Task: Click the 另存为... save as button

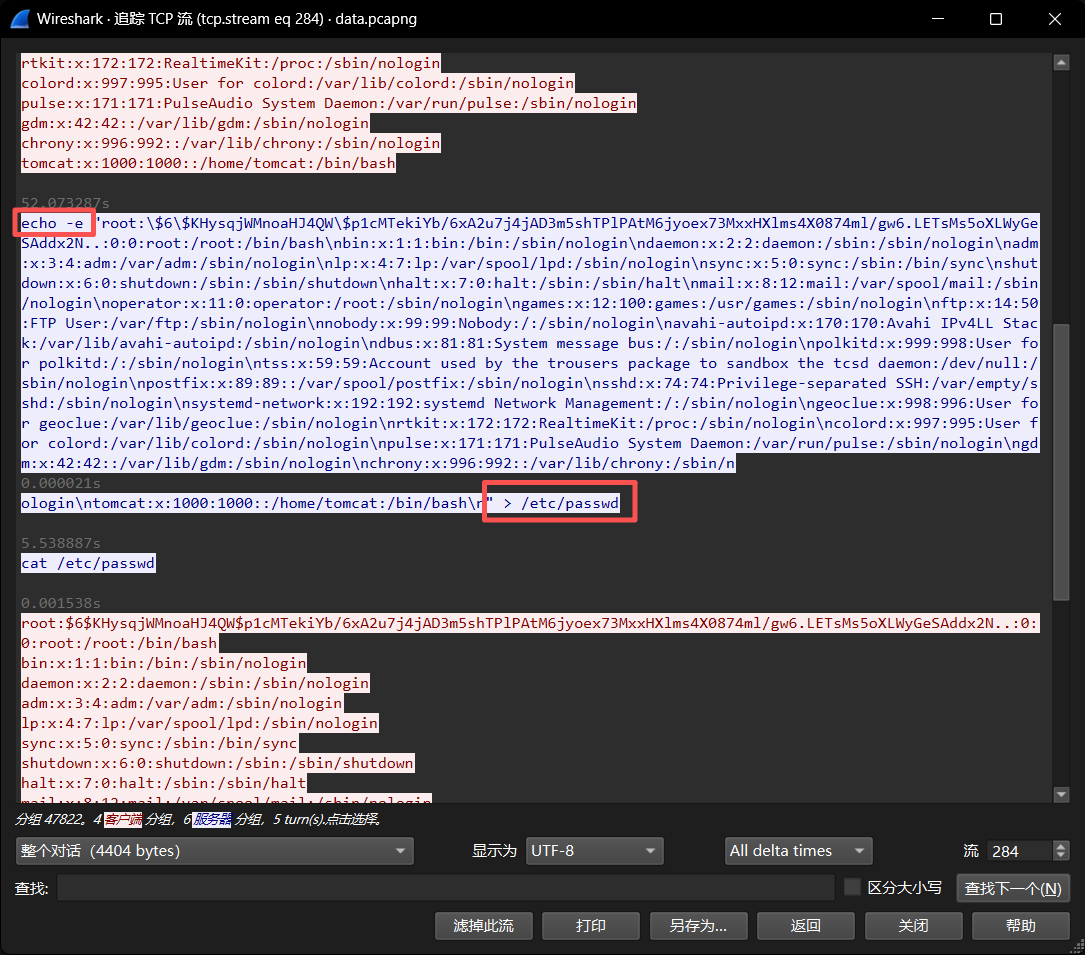Action: 698,926
